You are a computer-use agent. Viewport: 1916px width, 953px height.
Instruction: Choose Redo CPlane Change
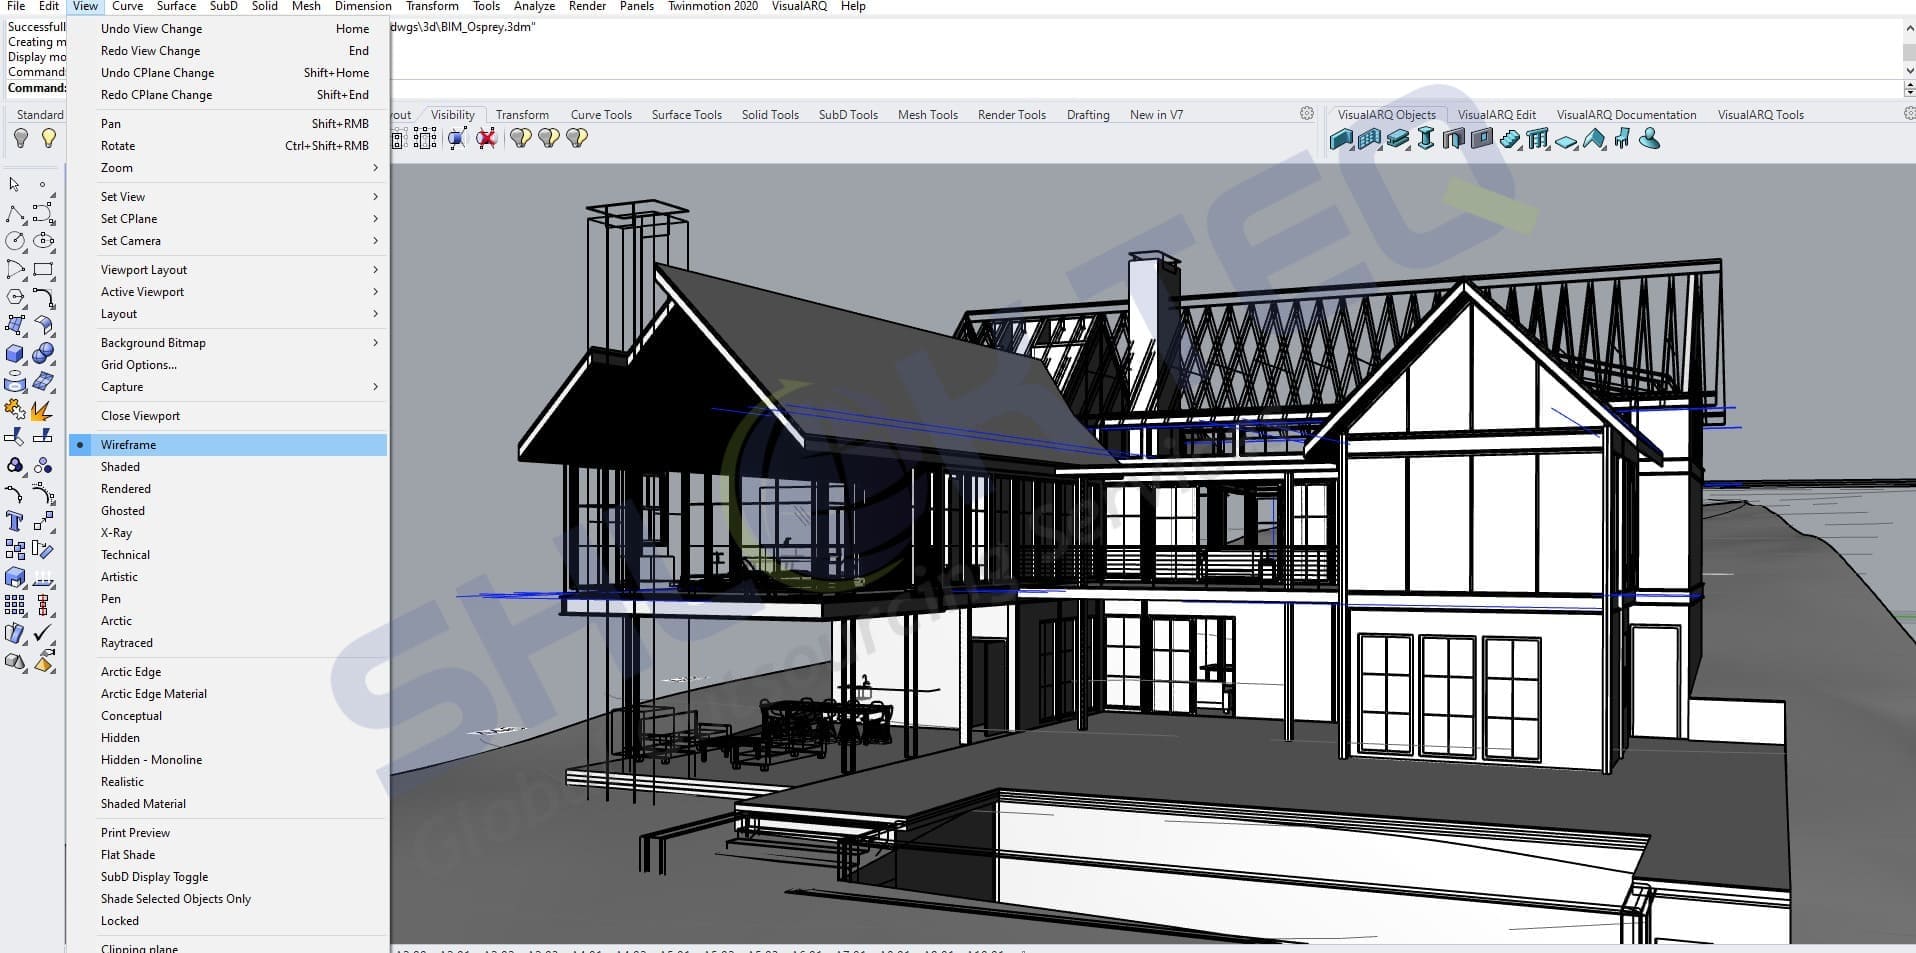(x=228, y=95)
